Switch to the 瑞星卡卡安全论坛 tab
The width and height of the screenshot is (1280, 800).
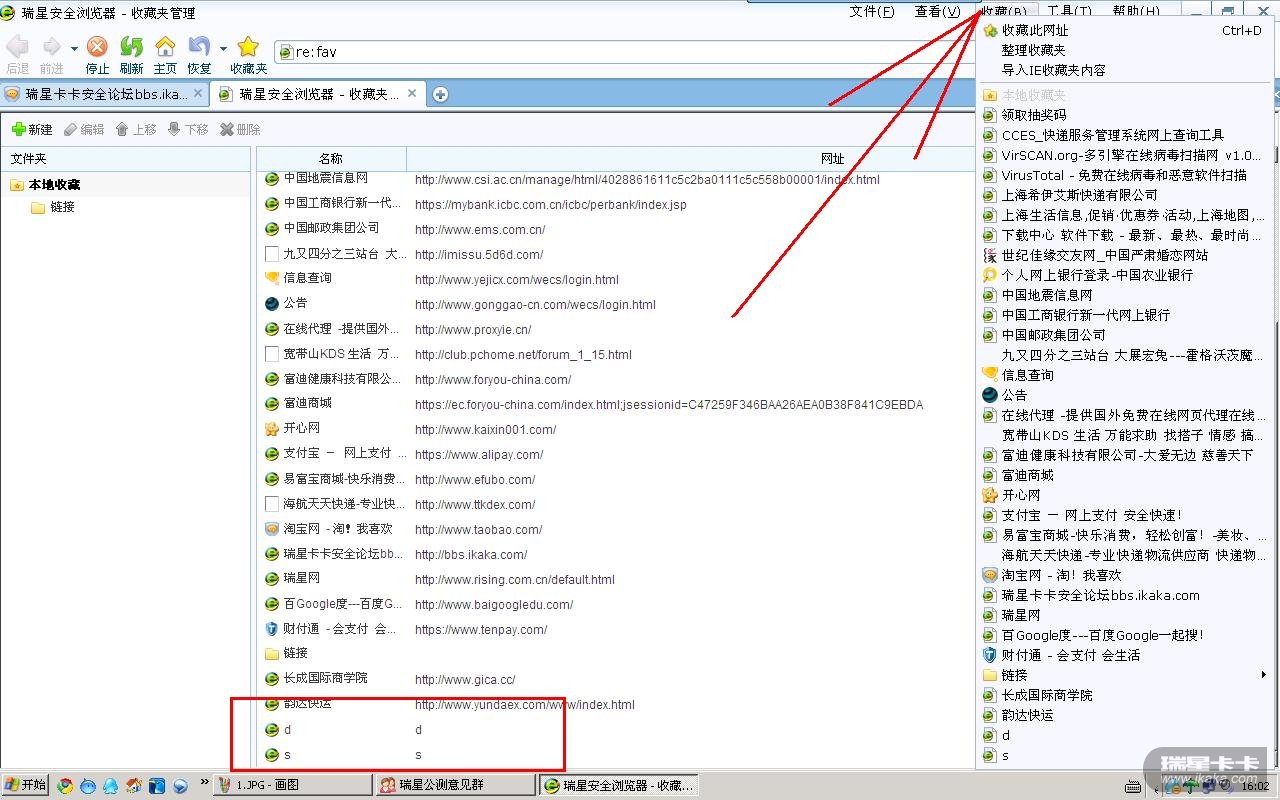pos(104,93)
